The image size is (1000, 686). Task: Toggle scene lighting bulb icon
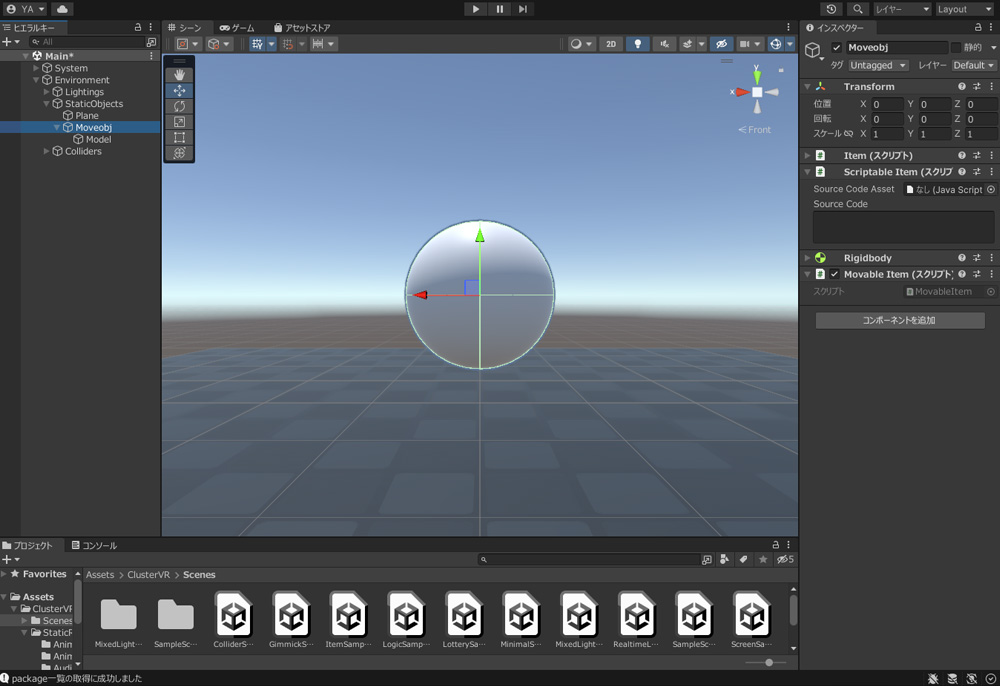tap(638, 44)
